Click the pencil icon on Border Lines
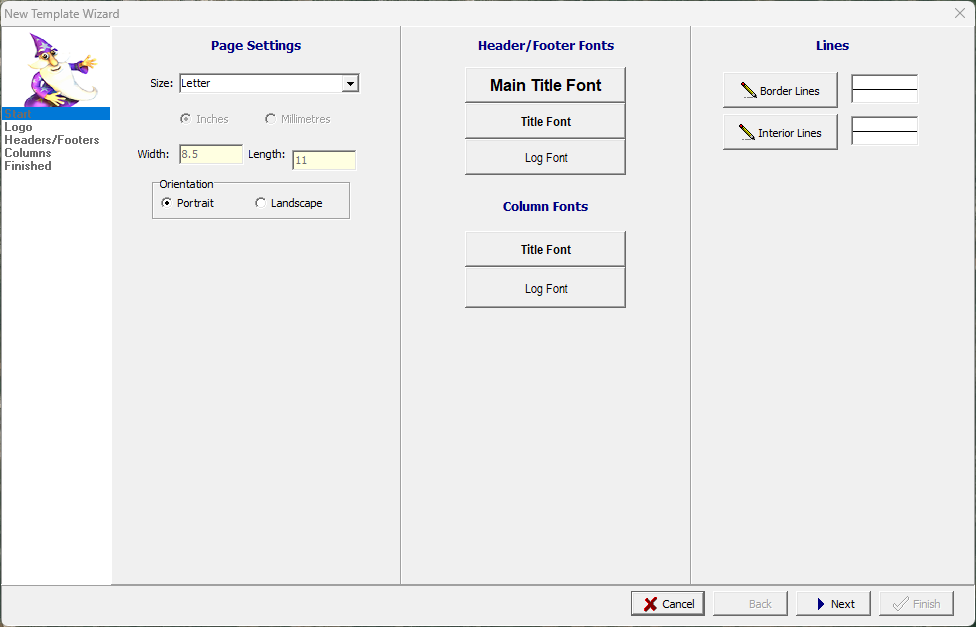976x627 pixels. coord(748,91)
